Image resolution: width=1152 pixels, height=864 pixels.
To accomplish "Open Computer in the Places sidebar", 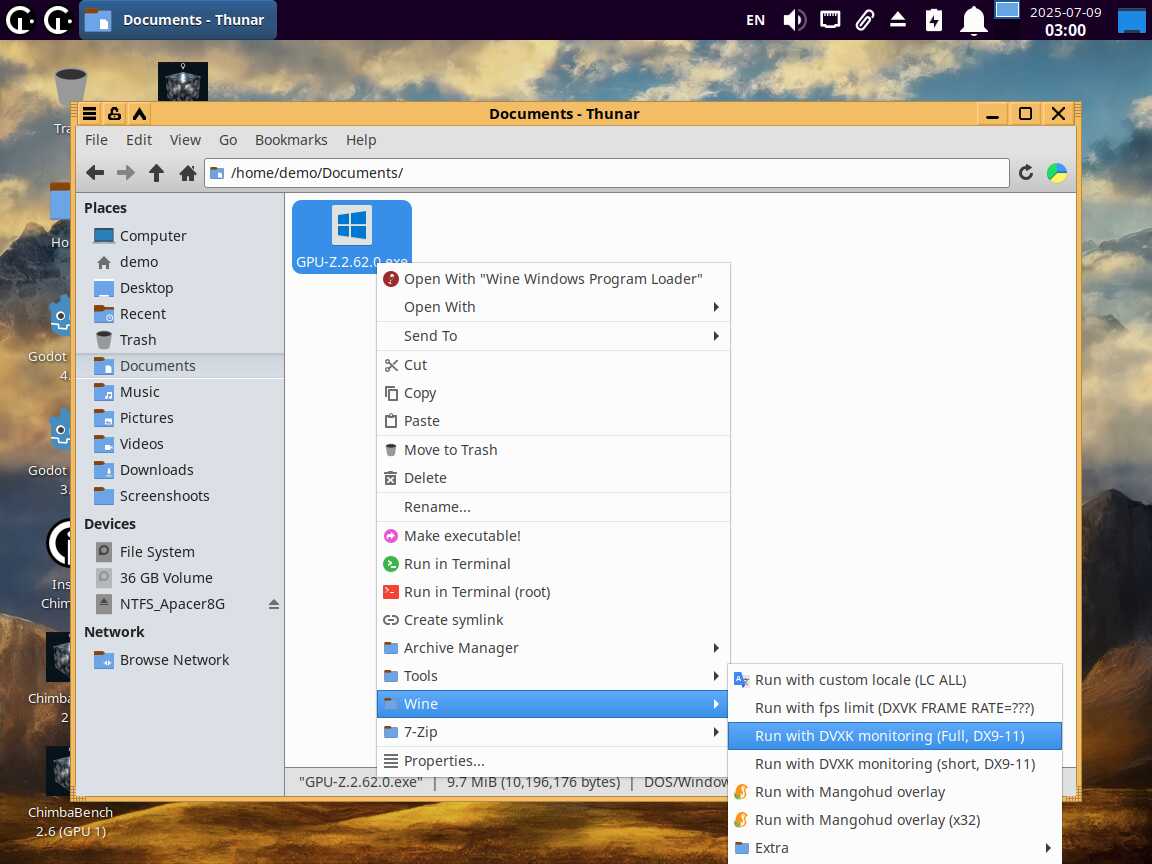I will (x=180, y=236).
